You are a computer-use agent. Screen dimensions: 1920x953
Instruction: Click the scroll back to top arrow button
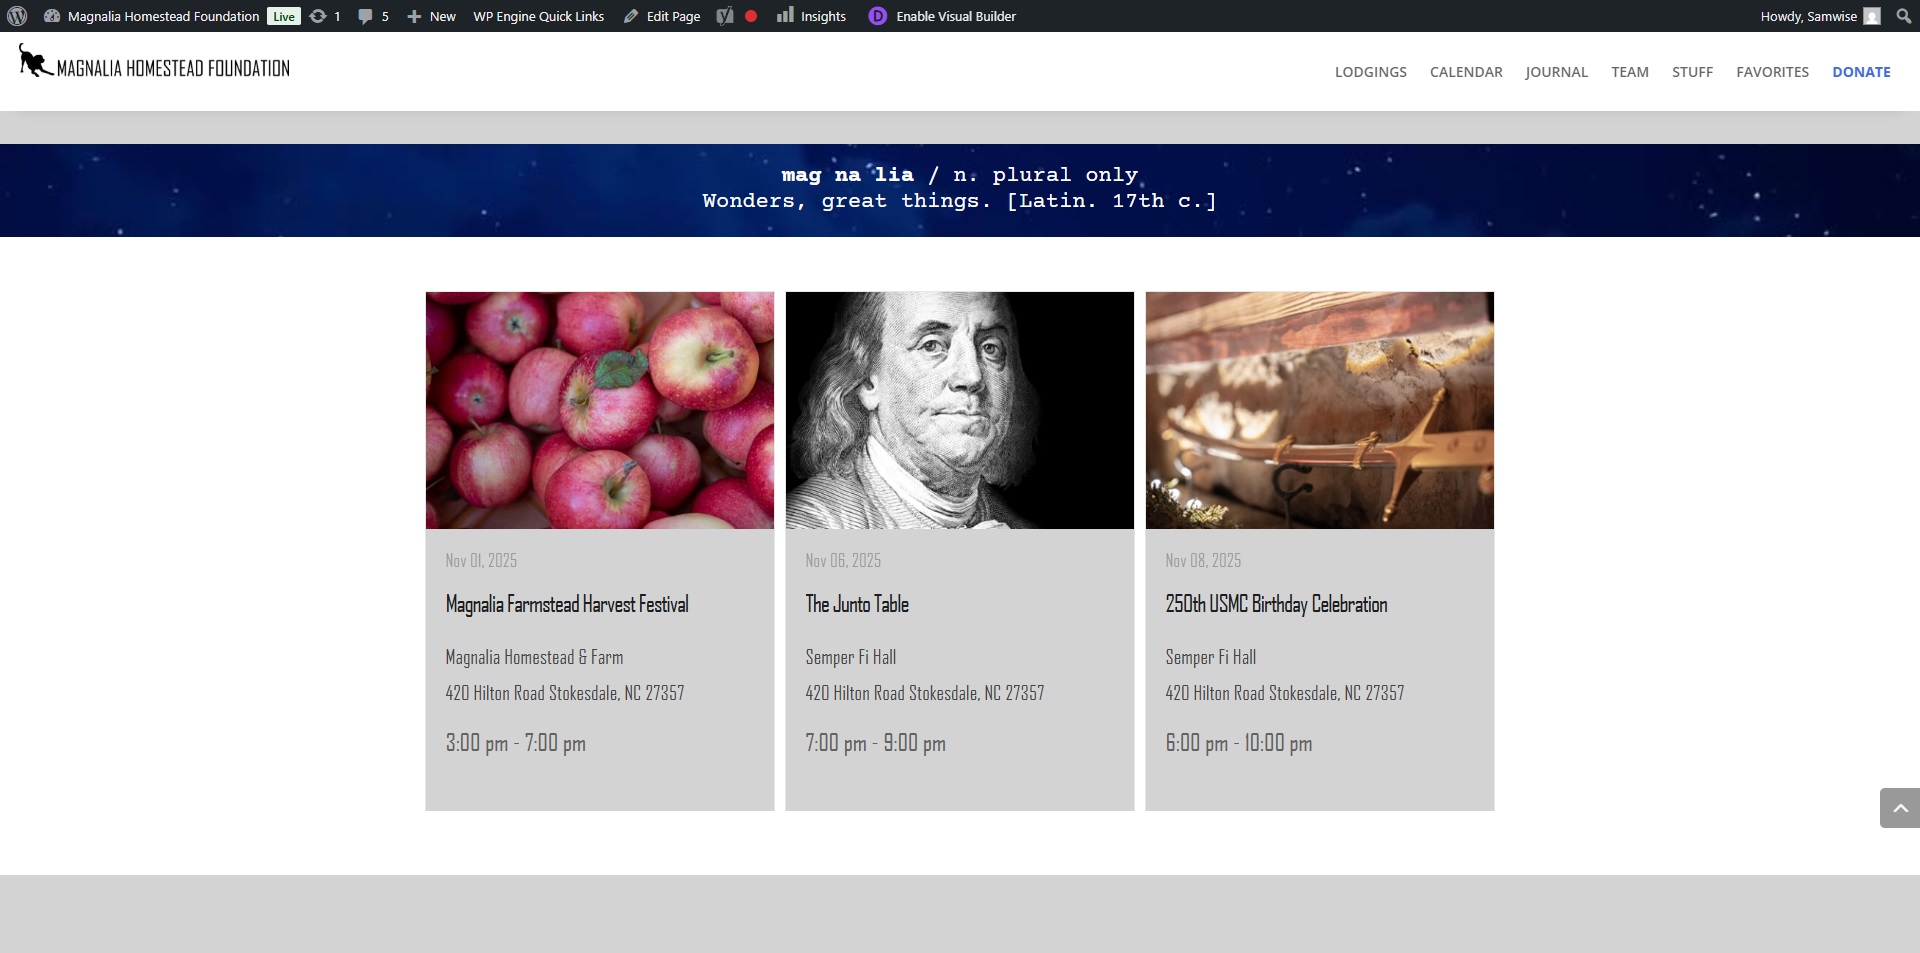tap(1899, 808)
